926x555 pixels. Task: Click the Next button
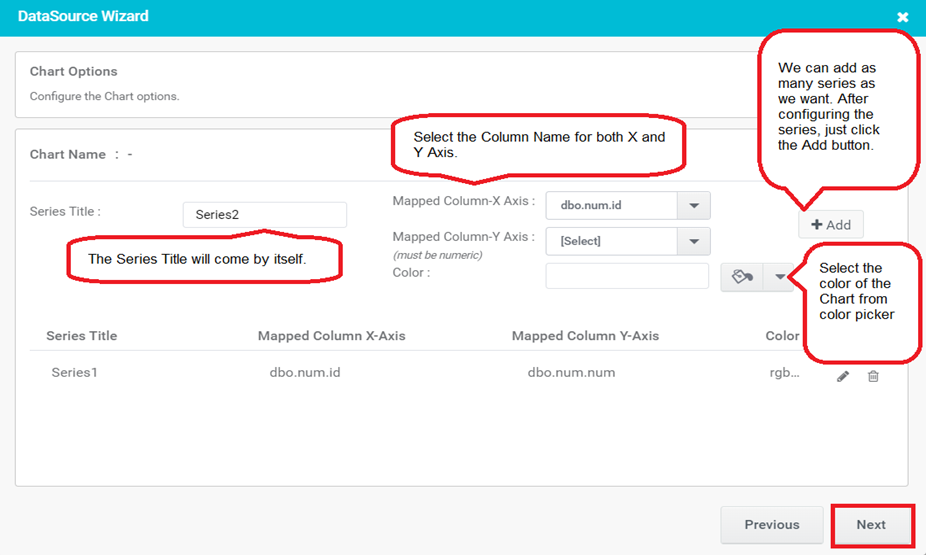[871, 525]
